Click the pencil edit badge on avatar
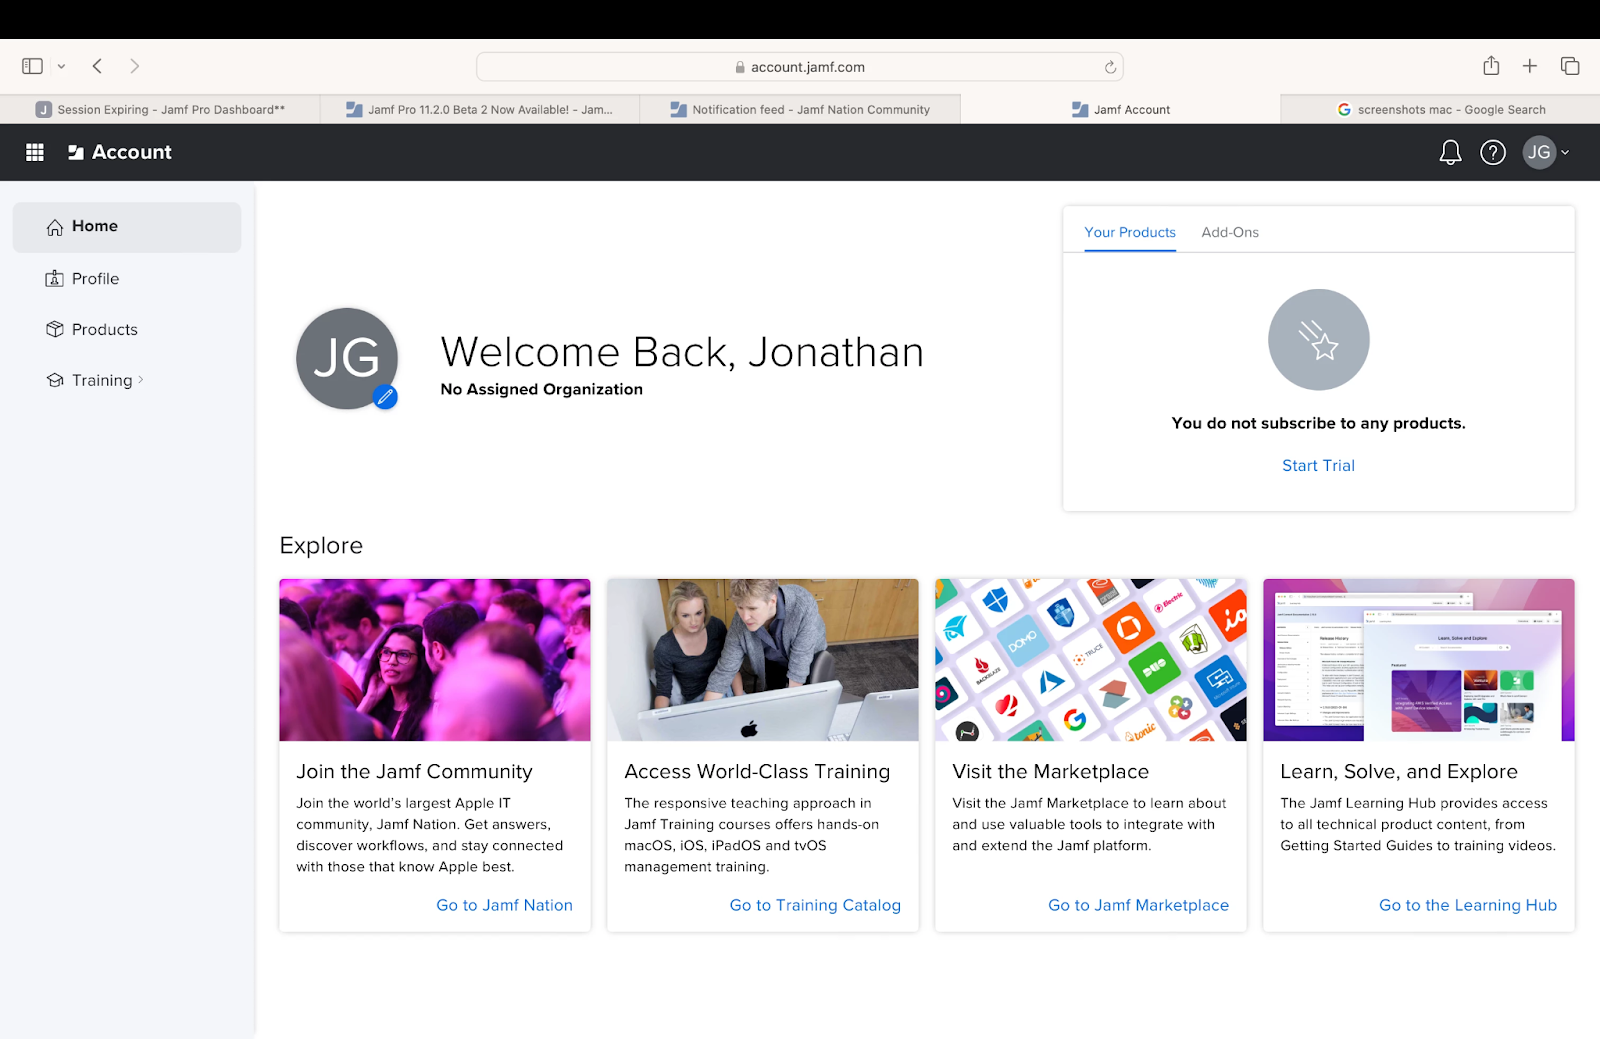 click(x=385, y=397)
